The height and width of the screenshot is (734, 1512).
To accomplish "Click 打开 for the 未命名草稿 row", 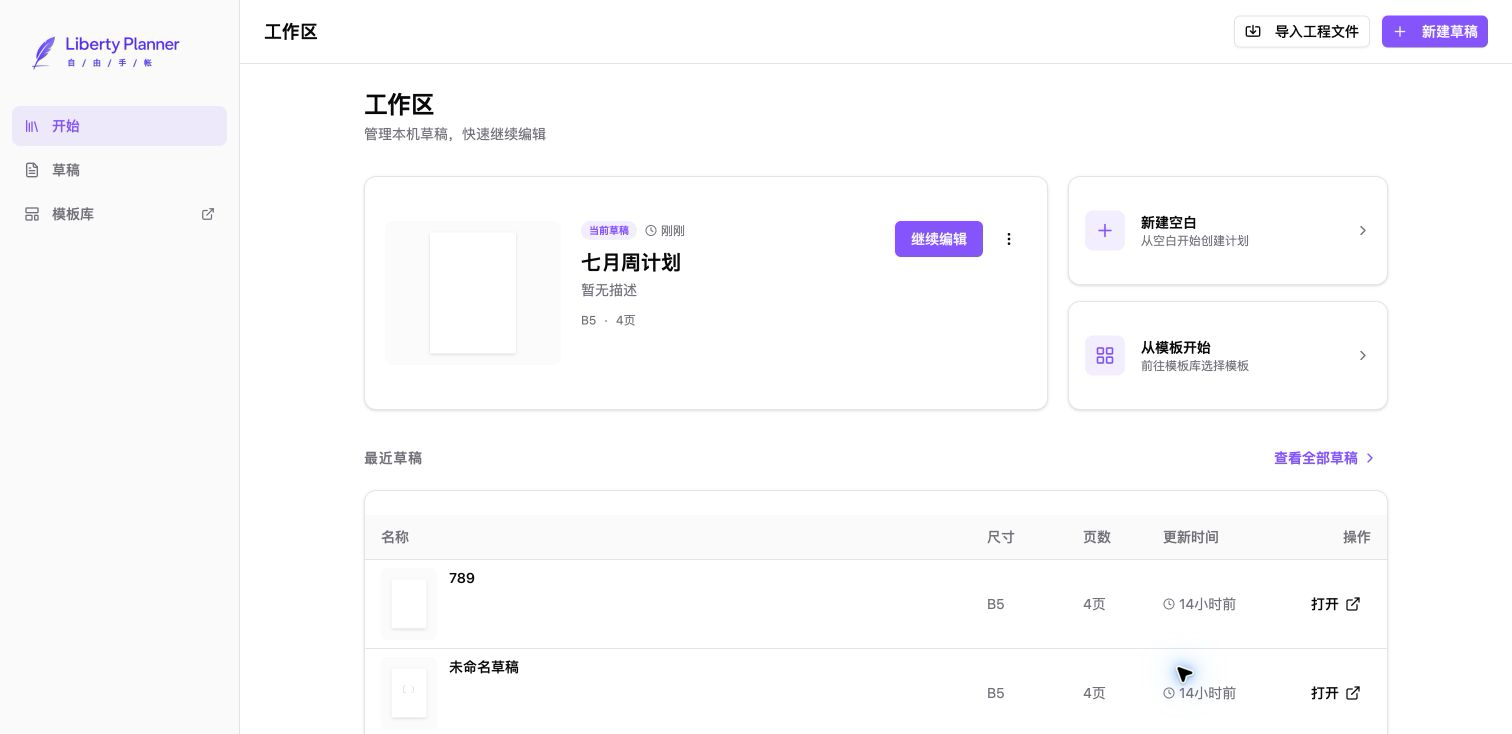I will (x=1336, y=693).
